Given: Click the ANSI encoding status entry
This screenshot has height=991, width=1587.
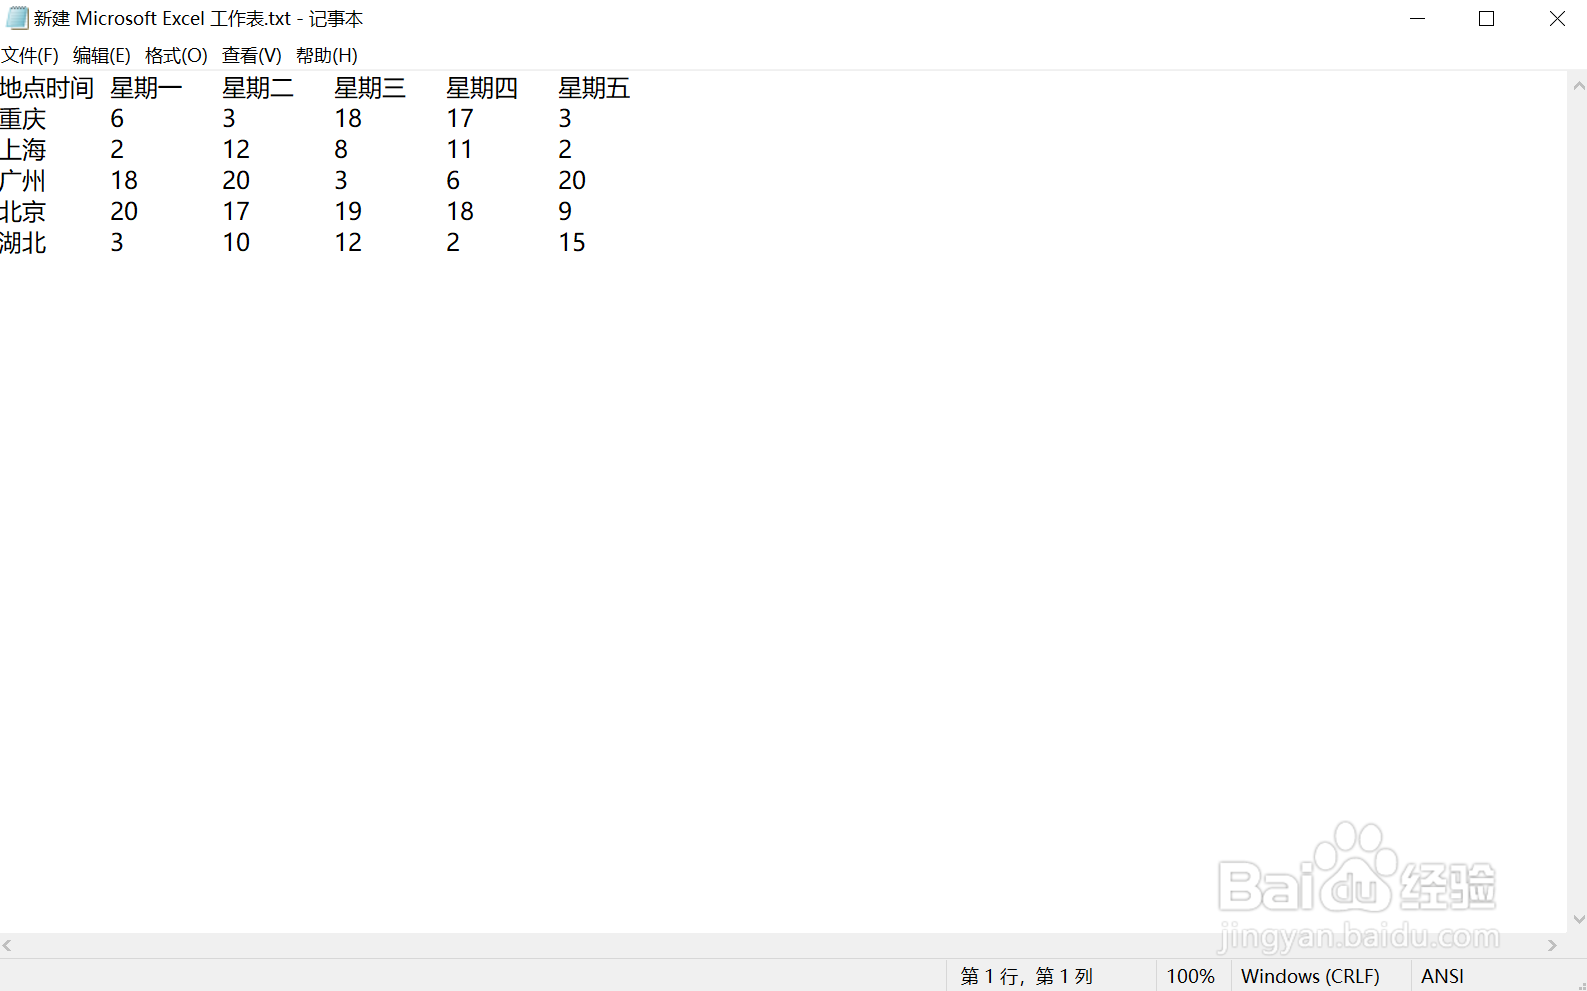Looking at the screenshot, I should click(1442, 976).
